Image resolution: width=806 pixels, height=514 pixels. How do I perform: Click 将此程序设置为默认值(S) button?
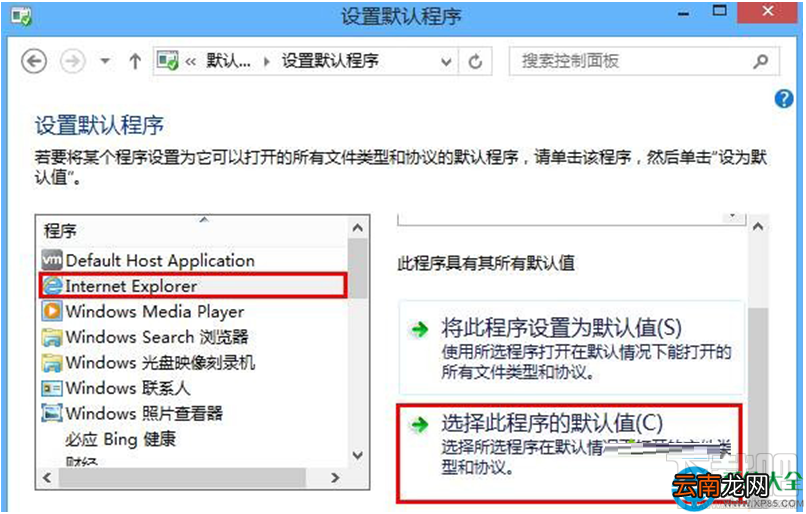[x=572, y=347]
